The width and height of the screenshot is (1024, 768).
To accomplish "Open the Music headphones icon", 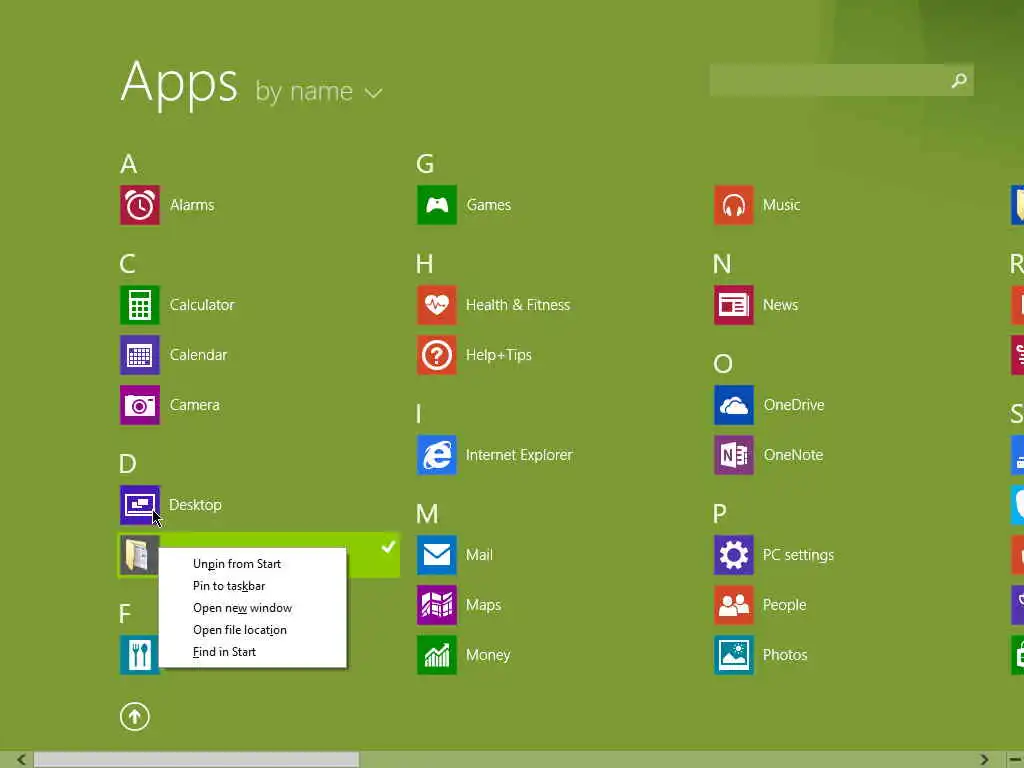I will tap(734, 205).
